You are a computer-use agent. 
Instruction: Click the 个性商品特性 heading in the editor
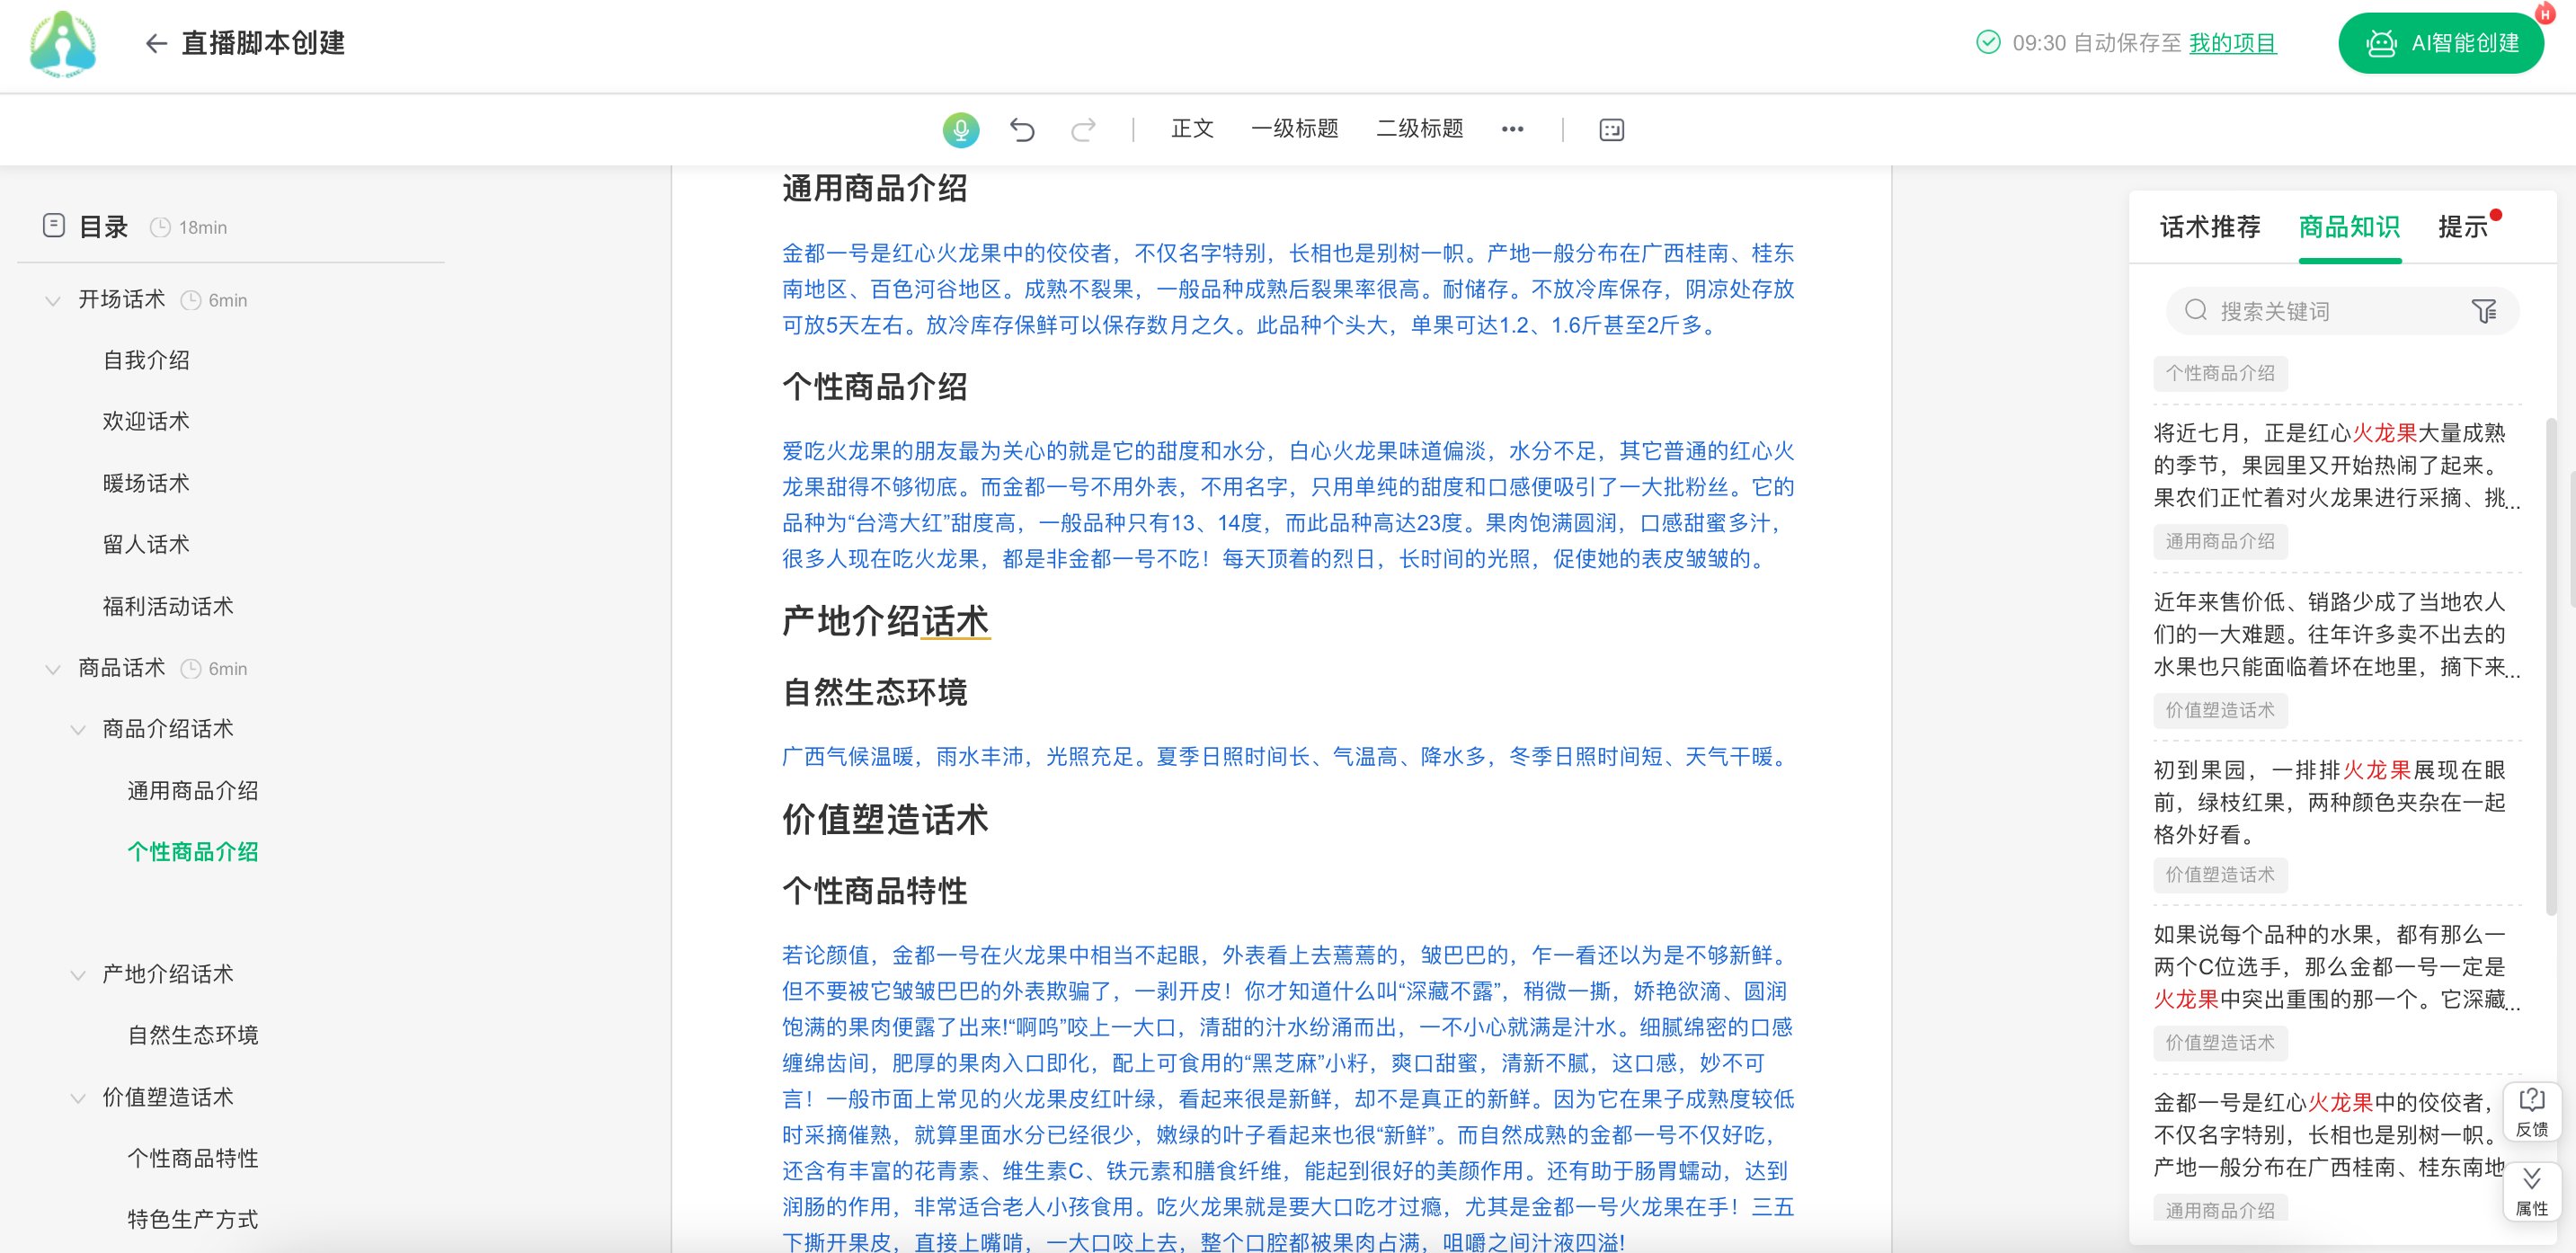(x=874, y=890)
